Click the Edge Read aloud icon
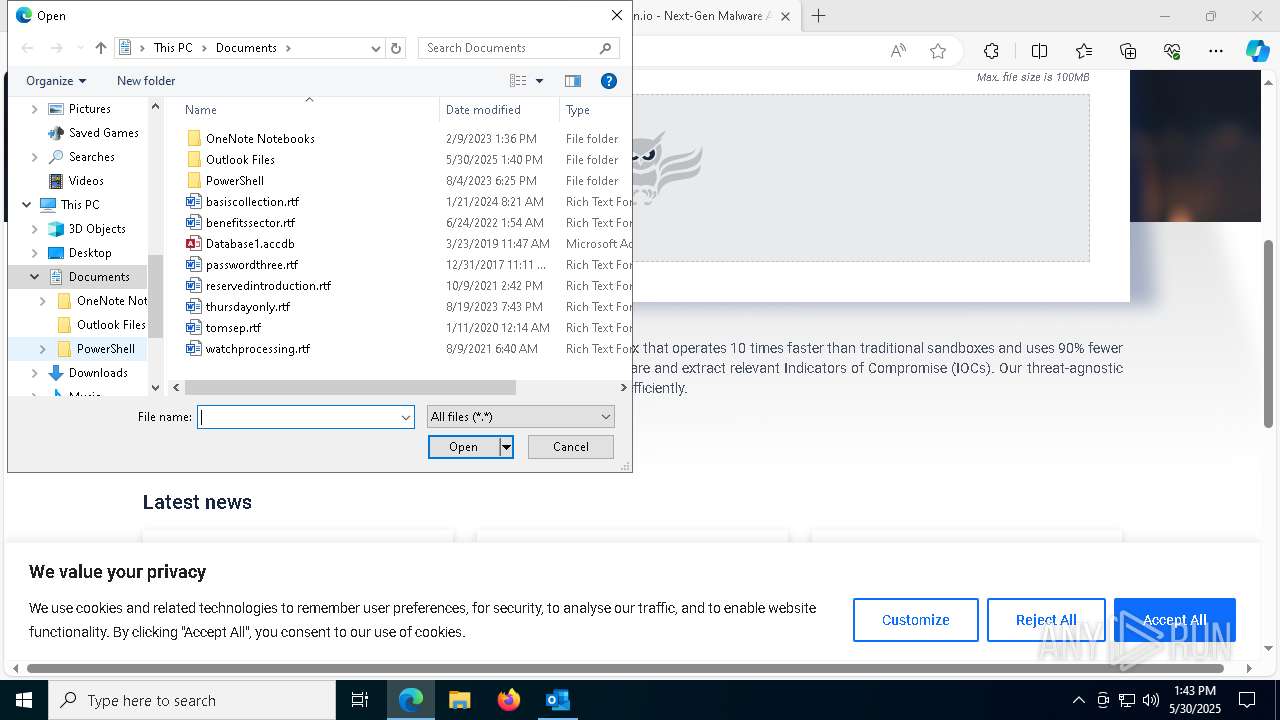The width and height of the screenshot is (1280, 720). [898, 51]
